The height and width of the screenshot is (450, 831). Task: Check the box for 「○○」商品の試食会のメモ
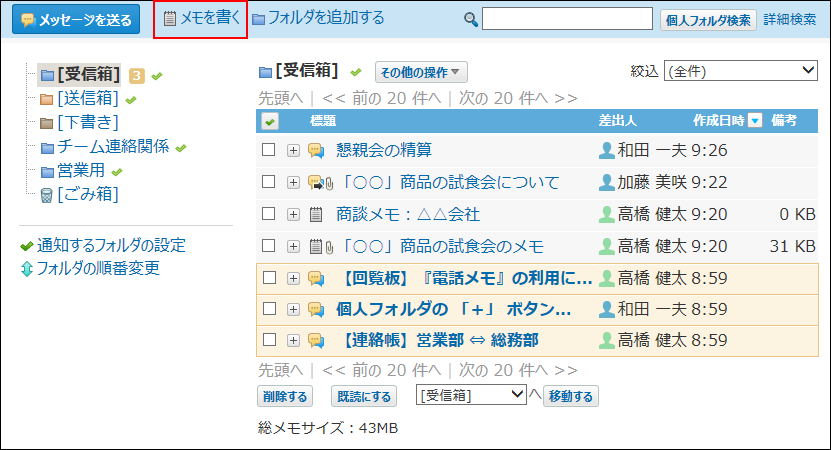(269, 245)
